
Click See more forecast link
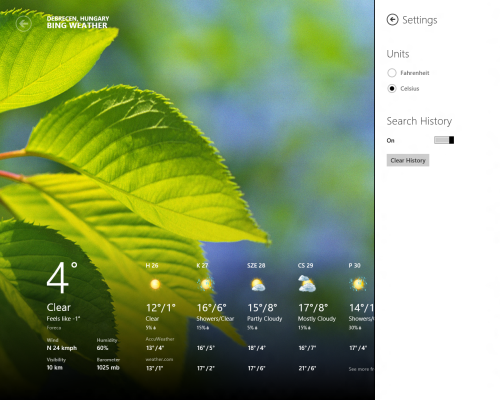point(361,369)
